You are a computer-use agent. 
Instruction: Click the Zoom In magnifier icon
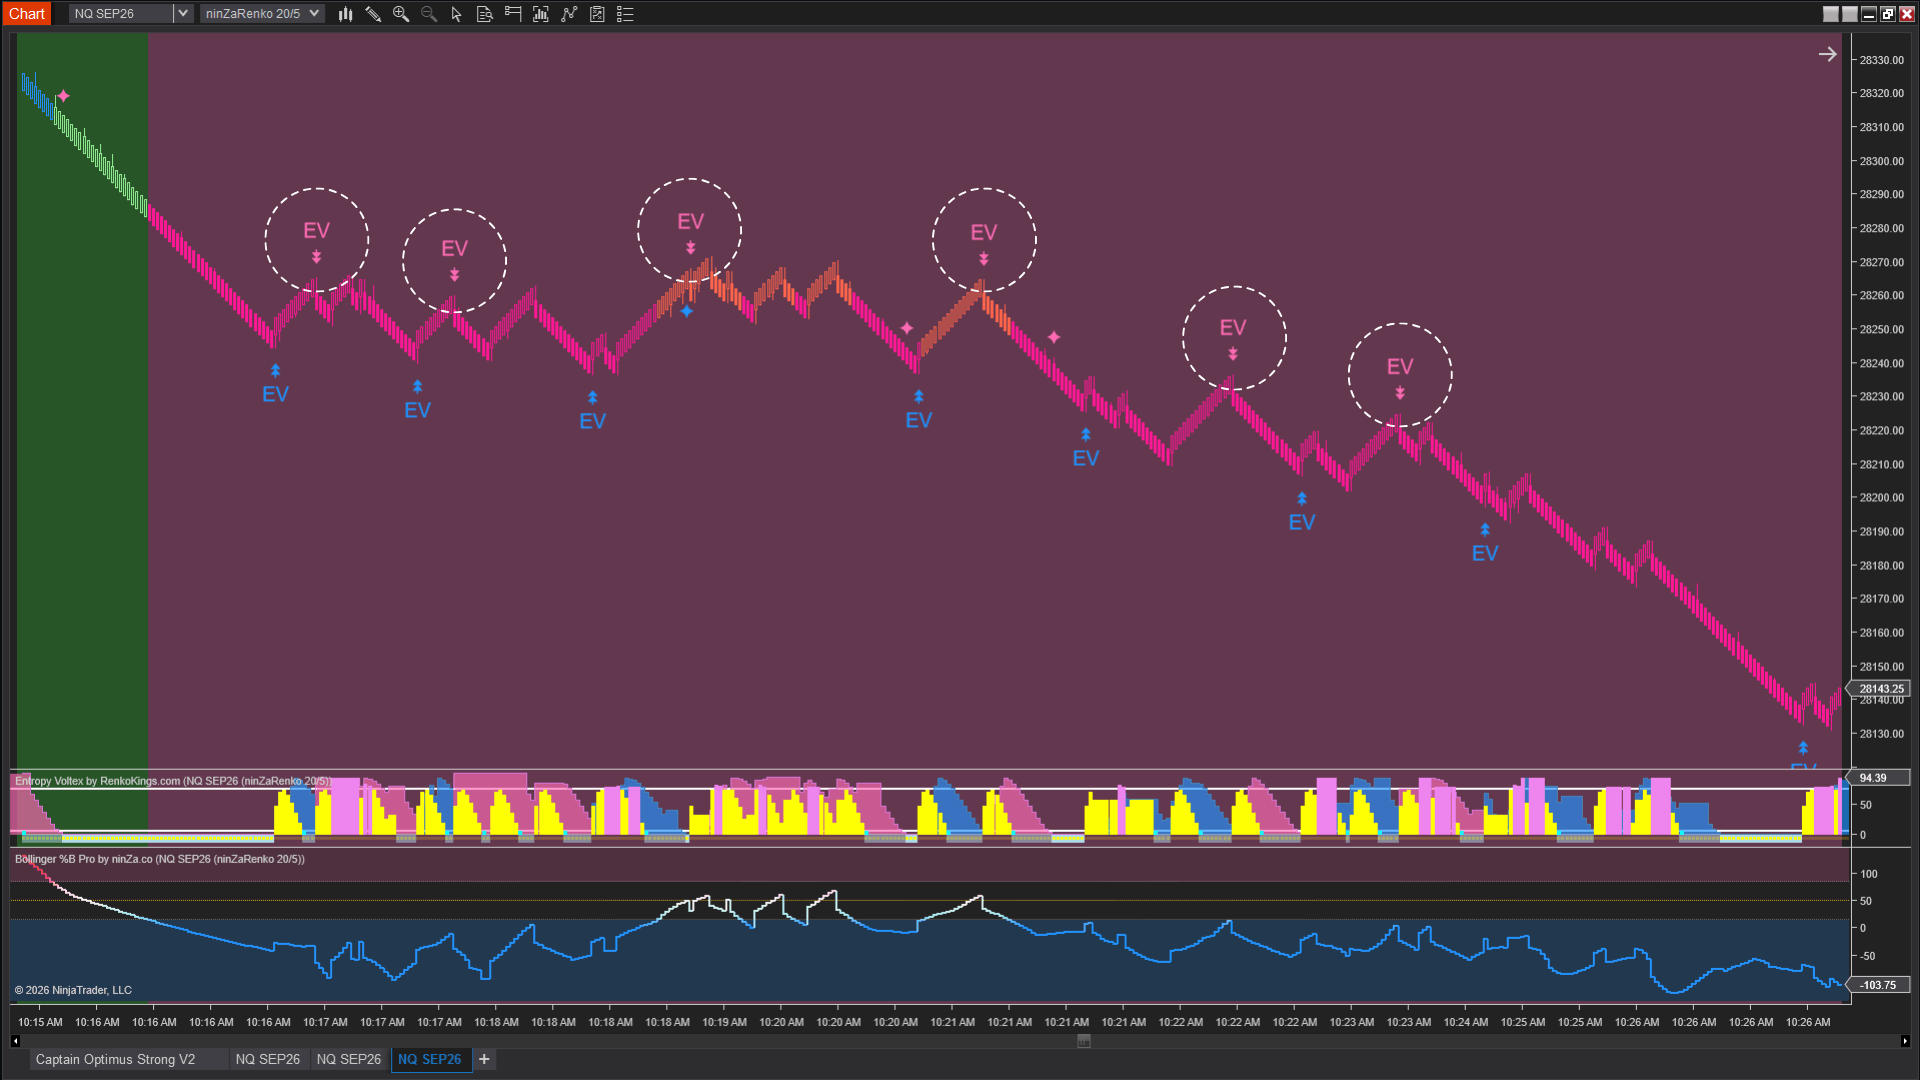tap(401, 14)
